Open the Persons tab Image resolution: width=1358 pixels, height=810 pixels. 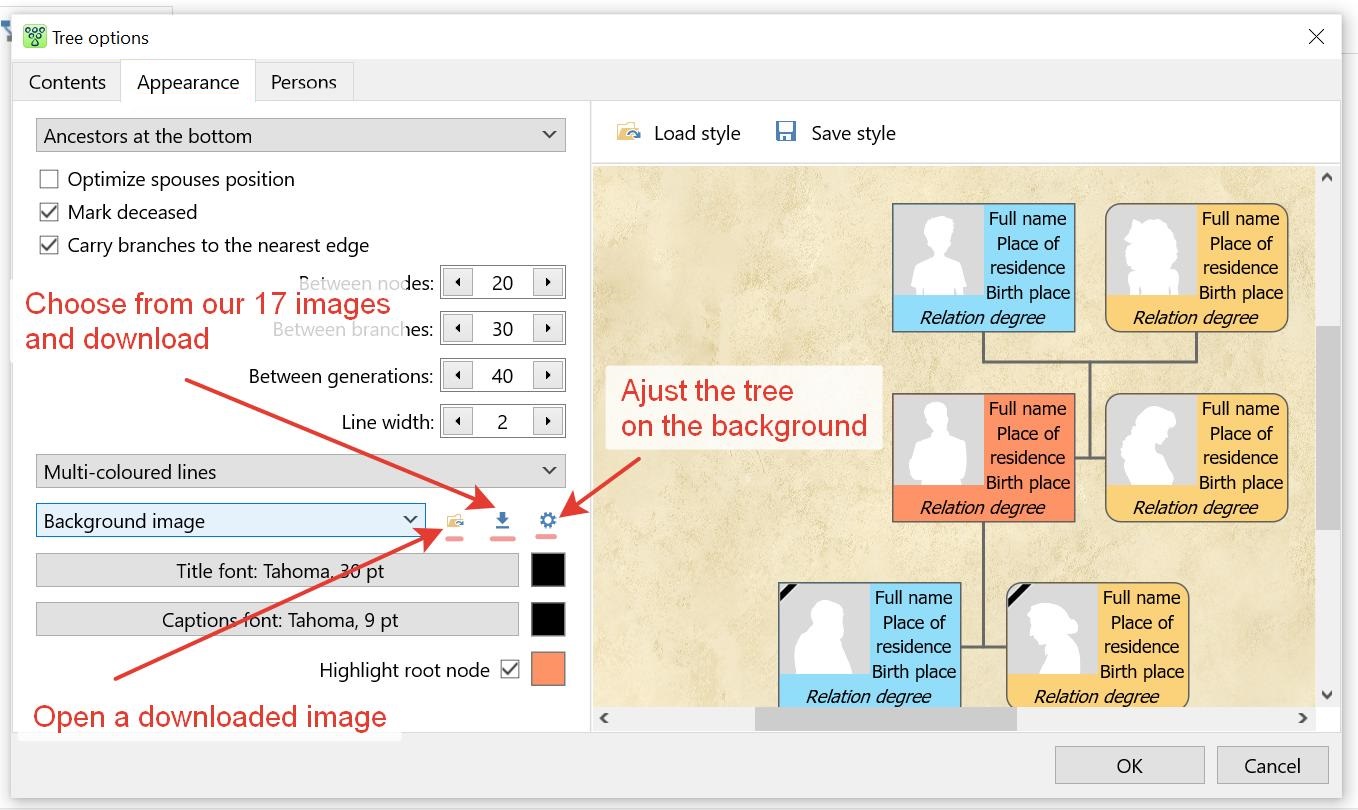coord(304,81)
